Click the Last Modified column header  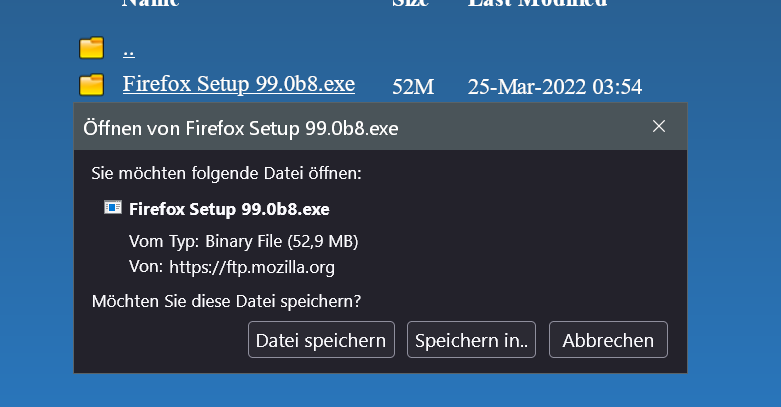[537, 3]
